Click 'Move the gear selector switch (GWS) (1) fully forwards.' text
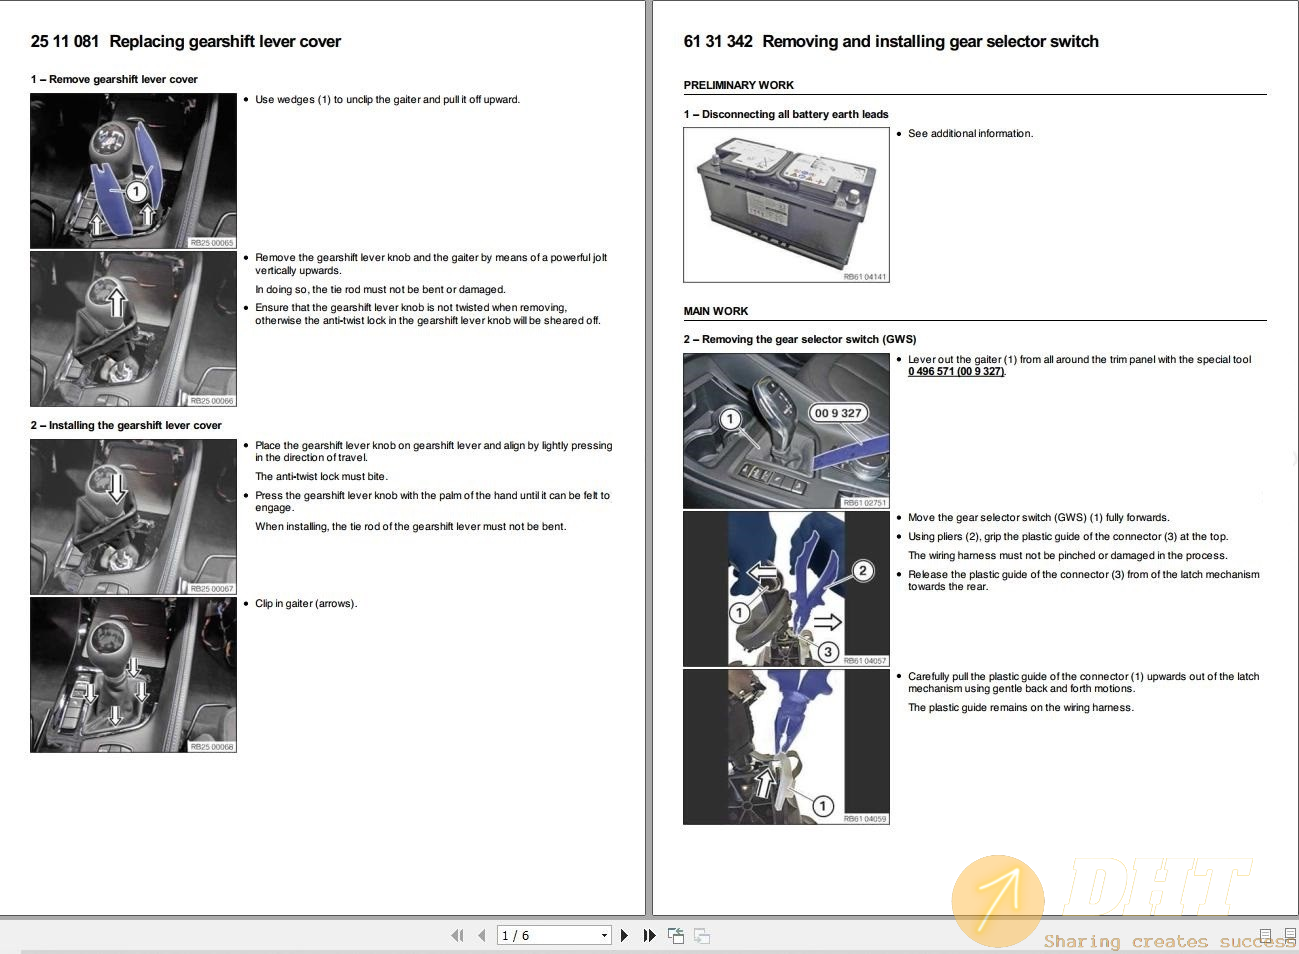The image size is (1299, 954). [x=1039, y=517]
